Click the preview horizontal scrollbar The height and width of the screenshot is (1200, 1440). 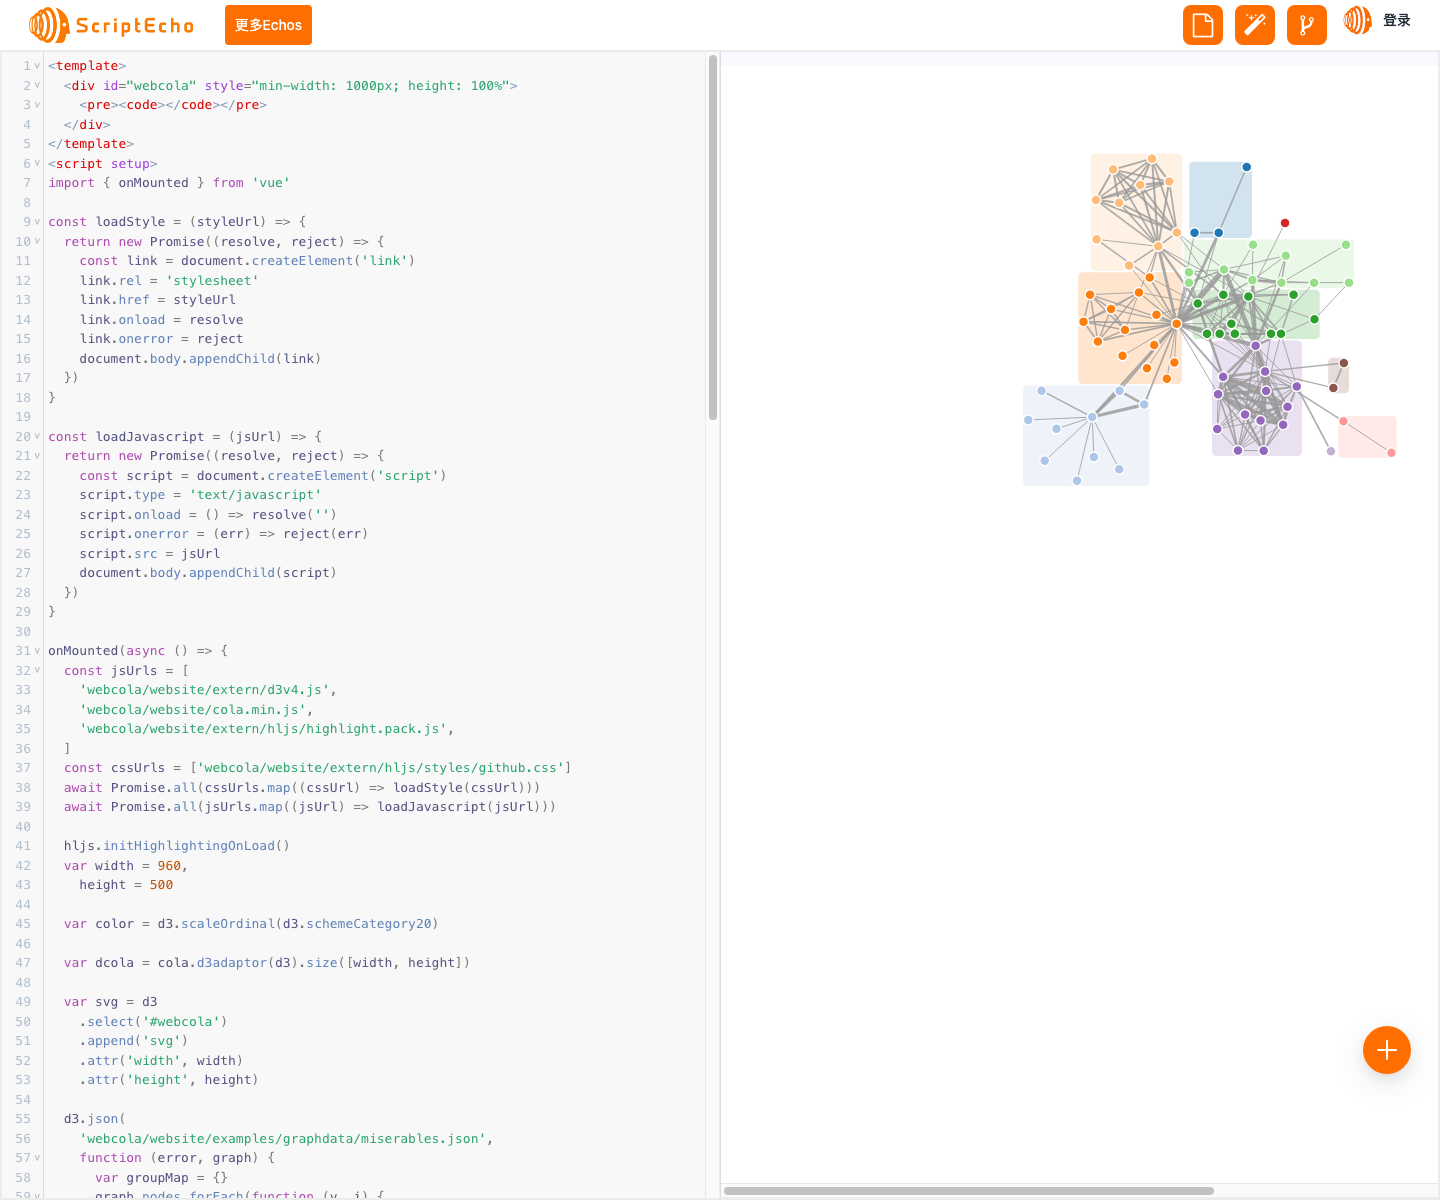(x=968, y=1191)
